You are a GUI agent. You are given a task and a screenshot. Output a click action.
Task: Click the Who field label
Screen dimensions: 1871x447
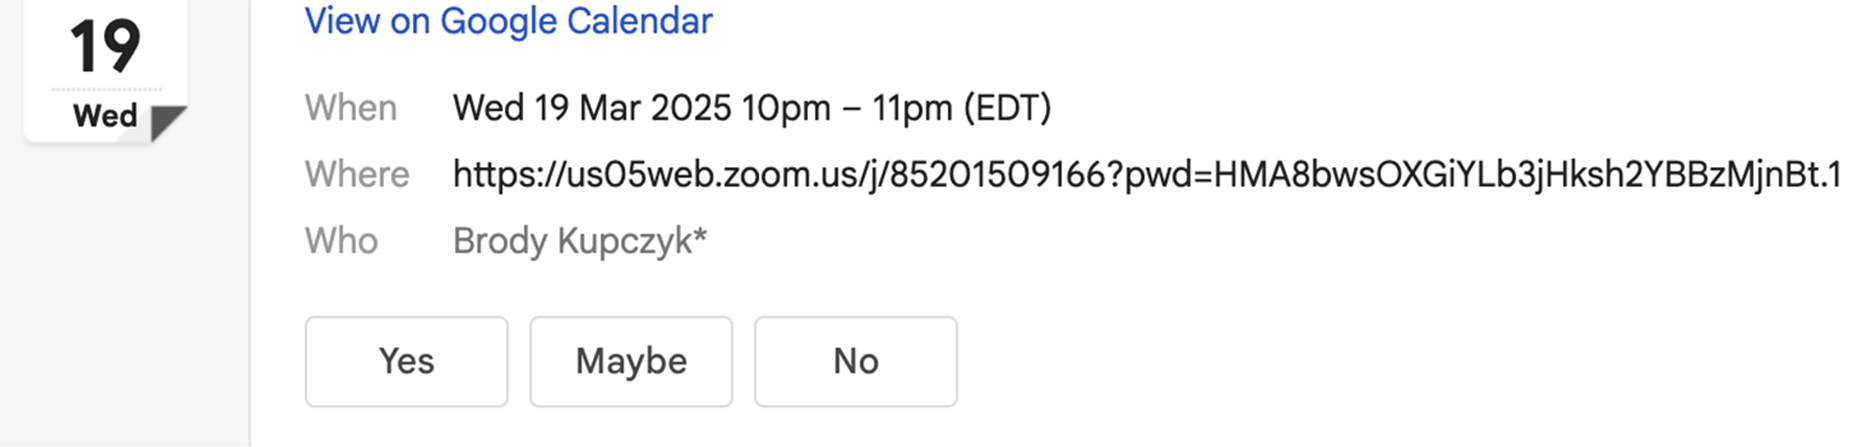tap(341, 241)
